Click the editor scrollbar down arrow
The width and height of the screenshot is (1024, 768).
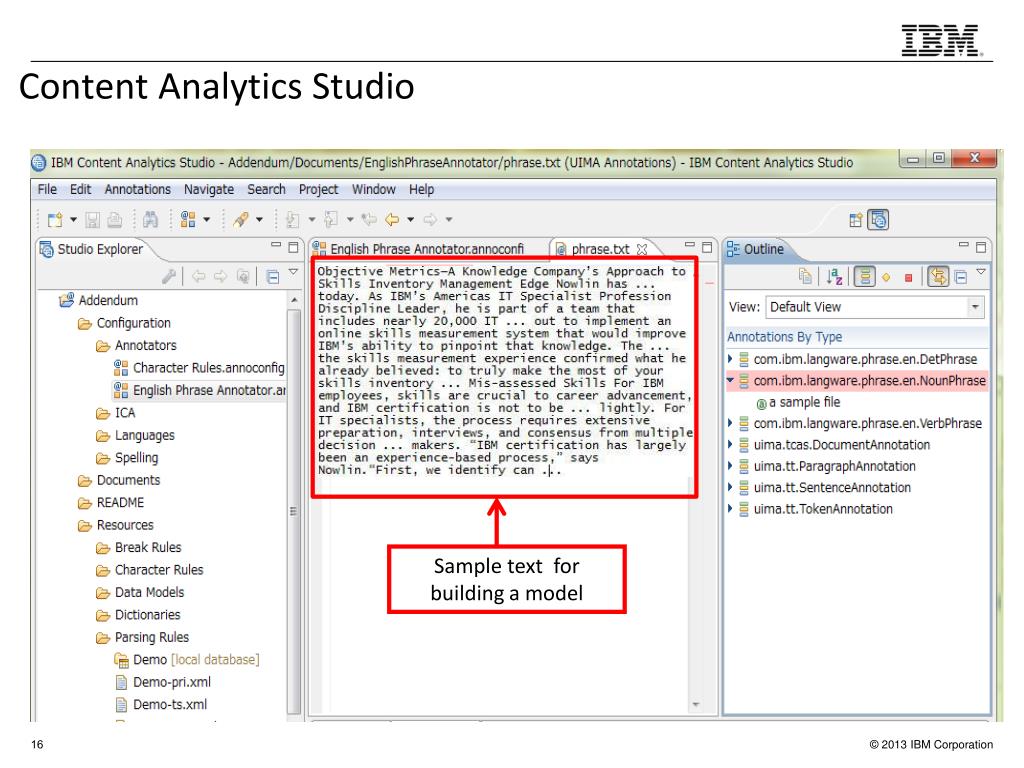coord(696,704)
